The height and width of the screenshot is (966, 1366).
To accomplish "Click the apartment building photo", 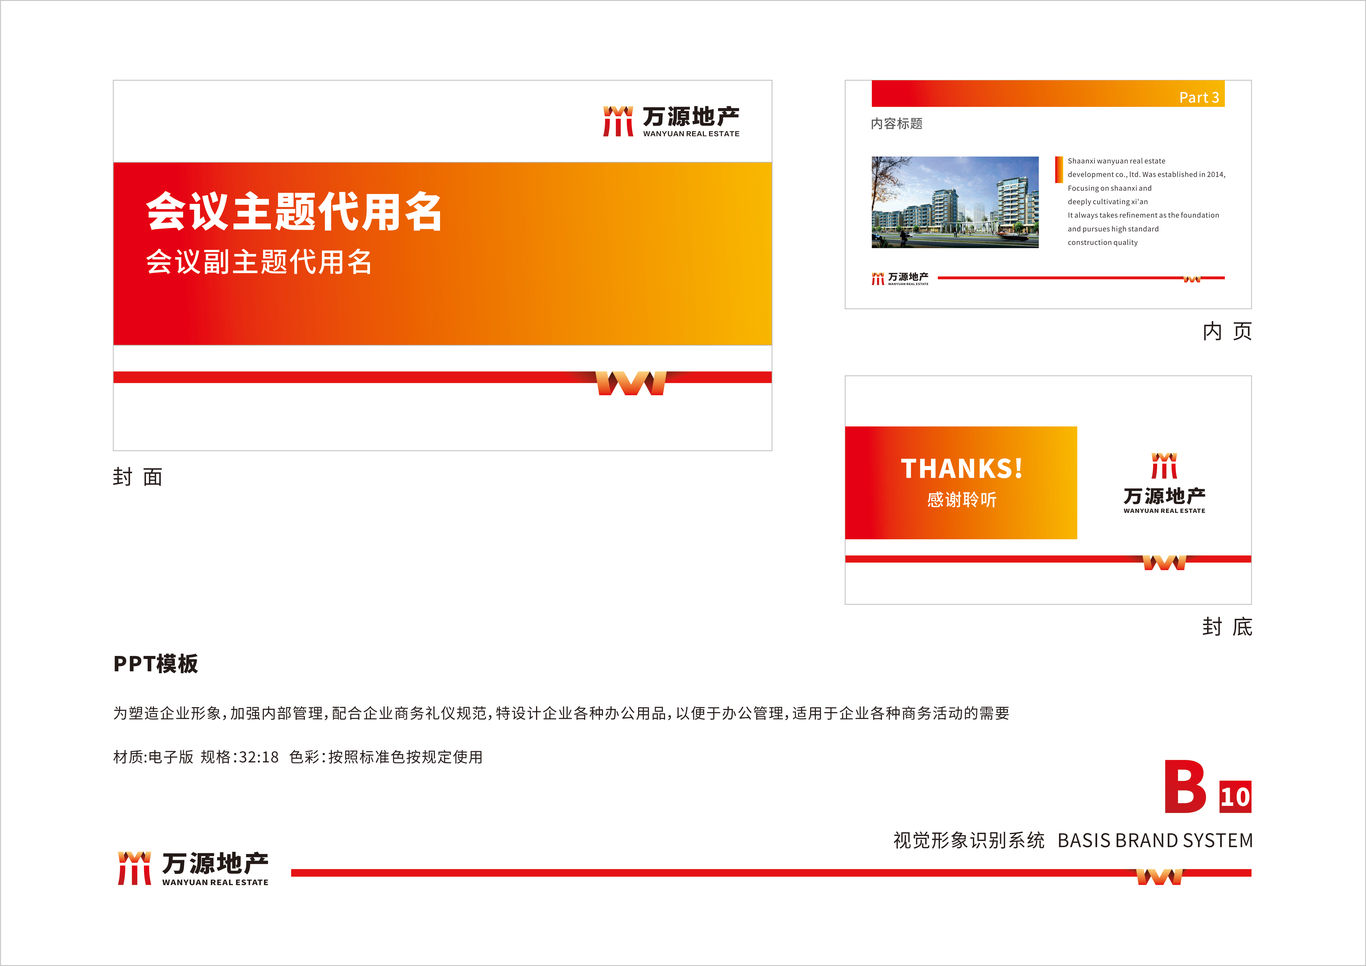I will tap(955, 202).
